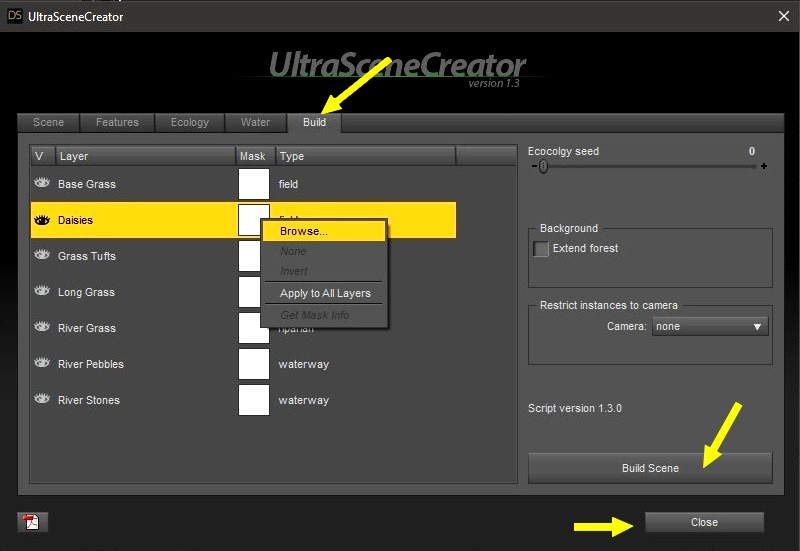Select the River Pebbles layer name
The width and height of the screenshot is (800, 551).
click(91, 364)
